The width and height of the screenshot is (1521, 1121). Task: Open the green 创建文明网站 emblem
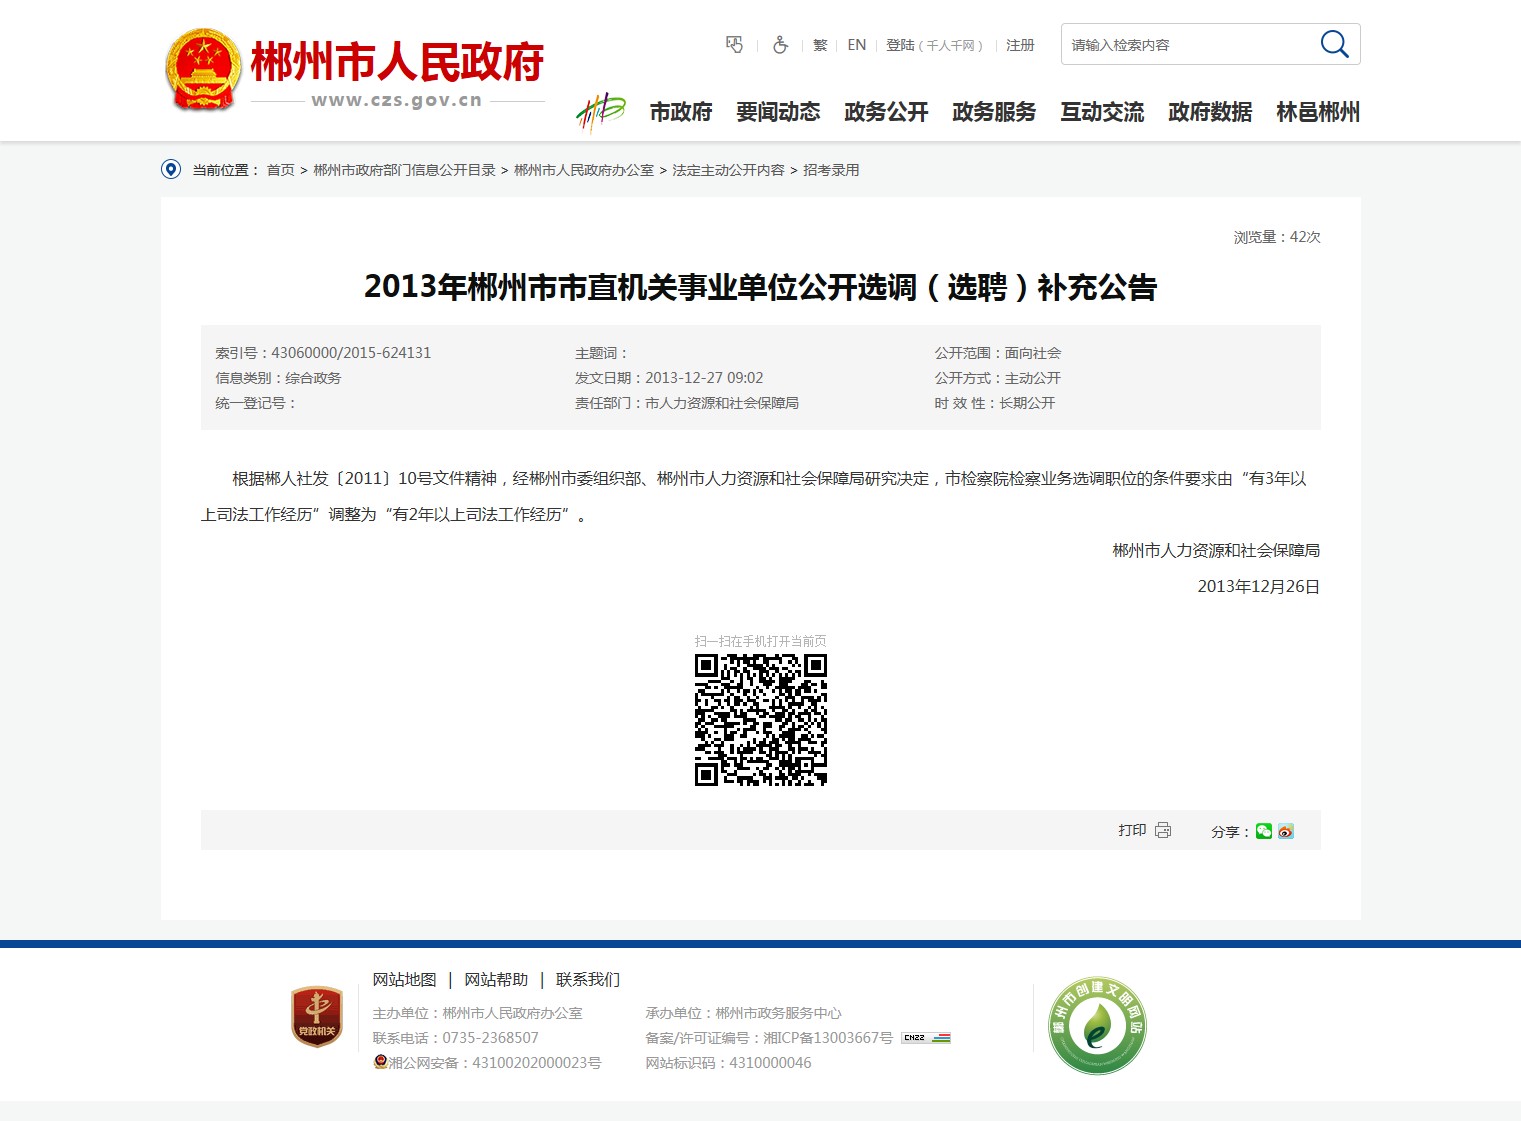1097,1025
